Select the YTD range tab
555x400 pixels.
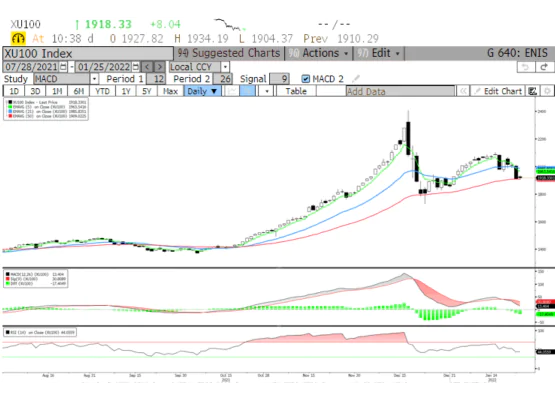102,91
